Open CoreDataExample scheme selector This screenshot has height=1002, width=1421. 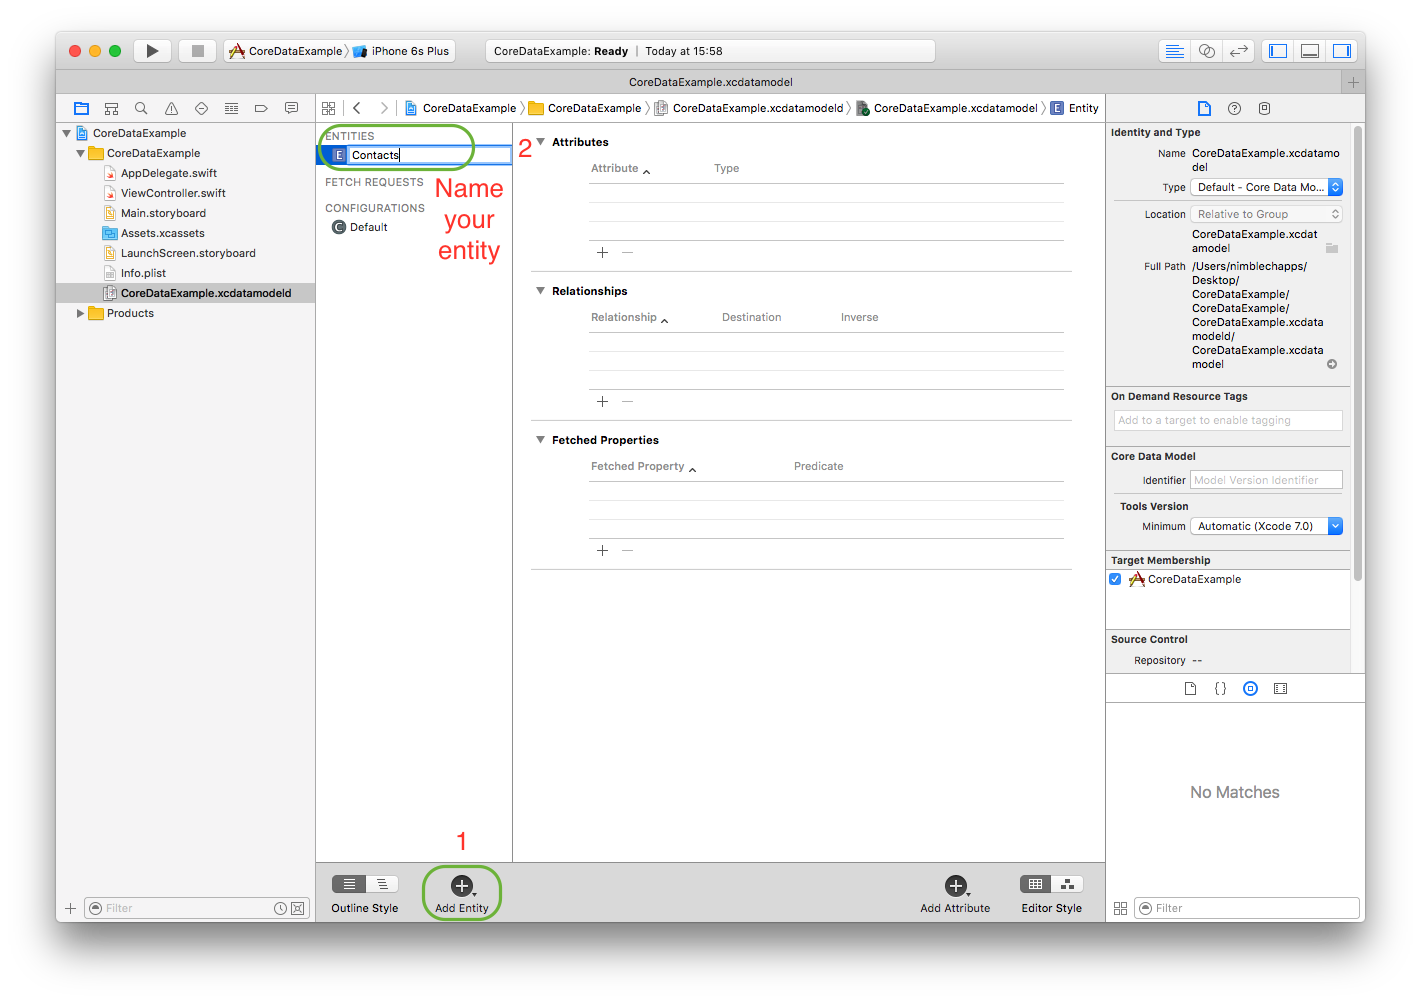286,51
